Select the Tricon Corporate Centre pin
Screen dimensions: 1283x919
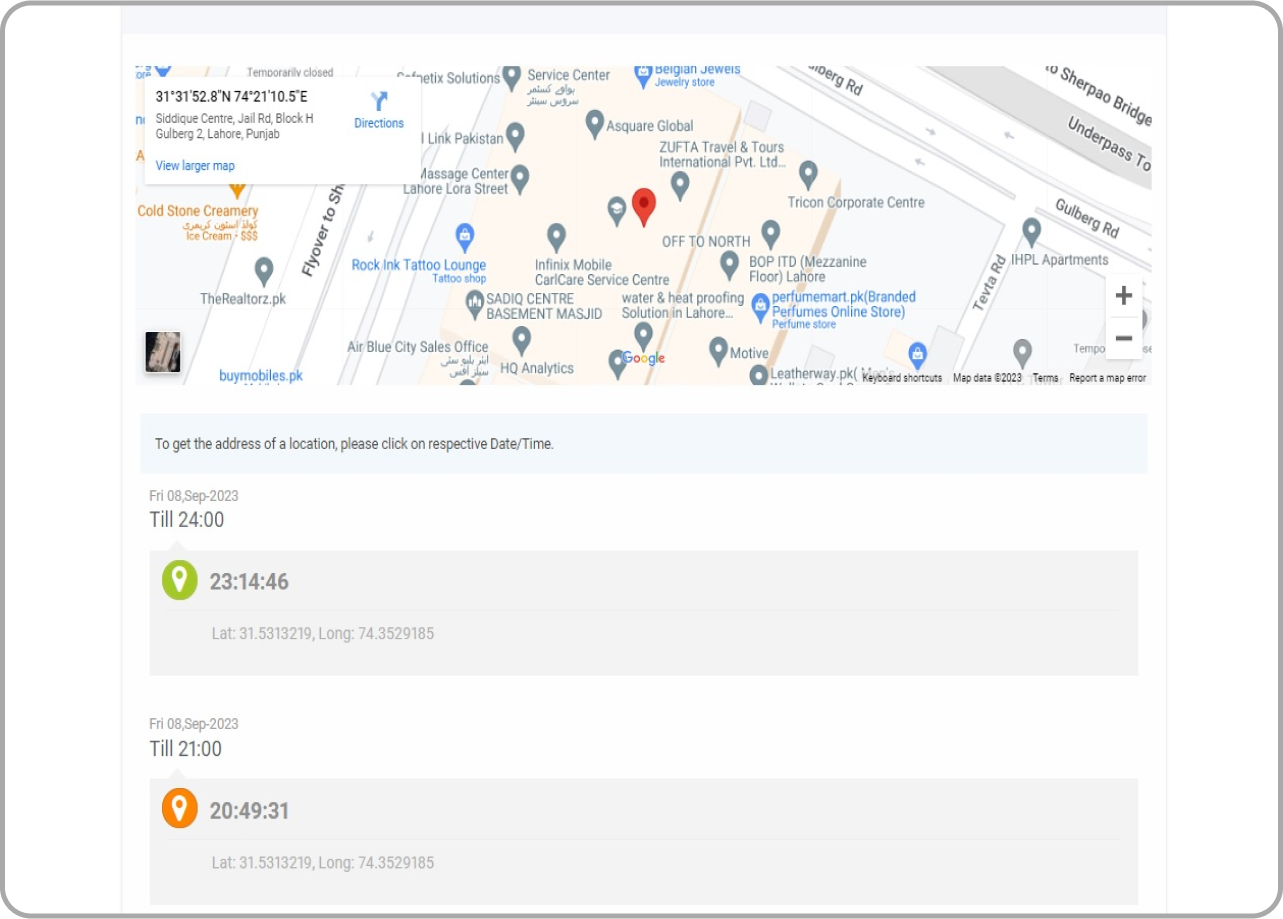coord(808,176)
